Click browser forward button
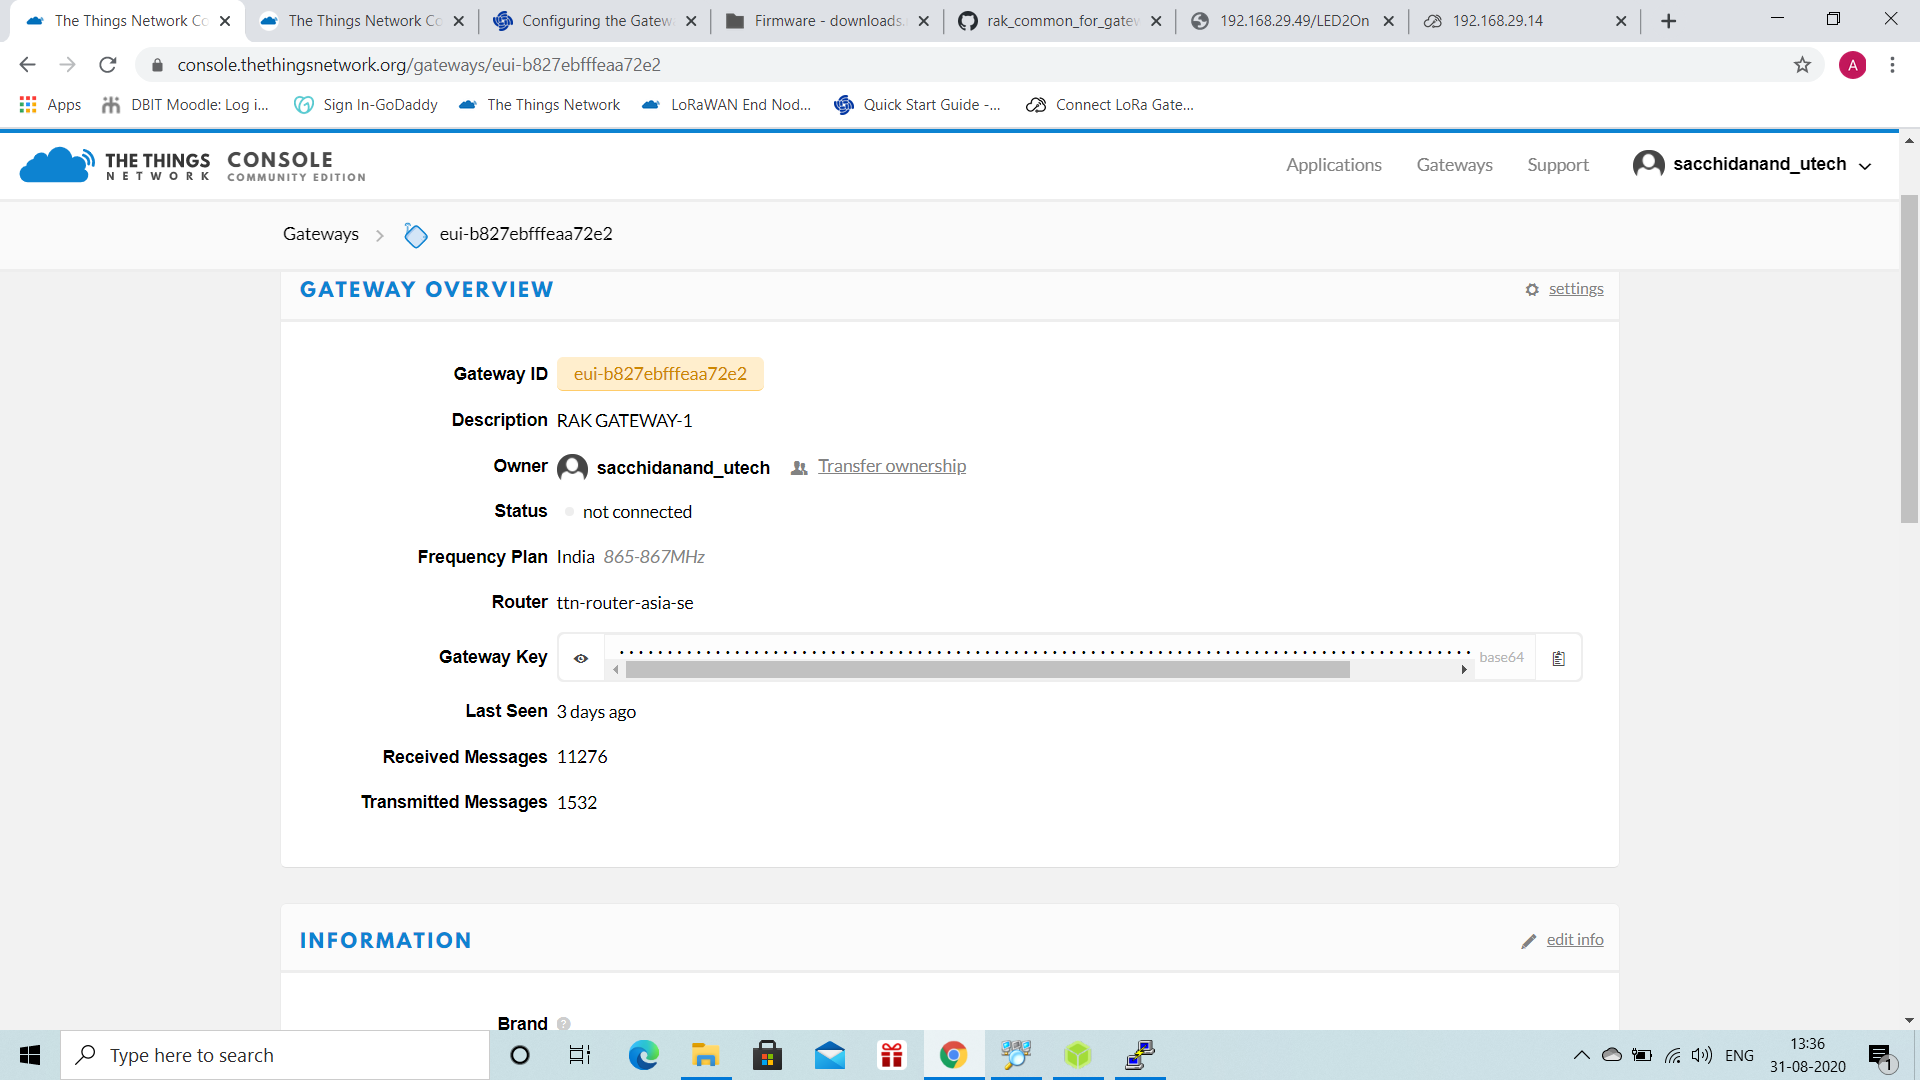 [x=67, y=65]
